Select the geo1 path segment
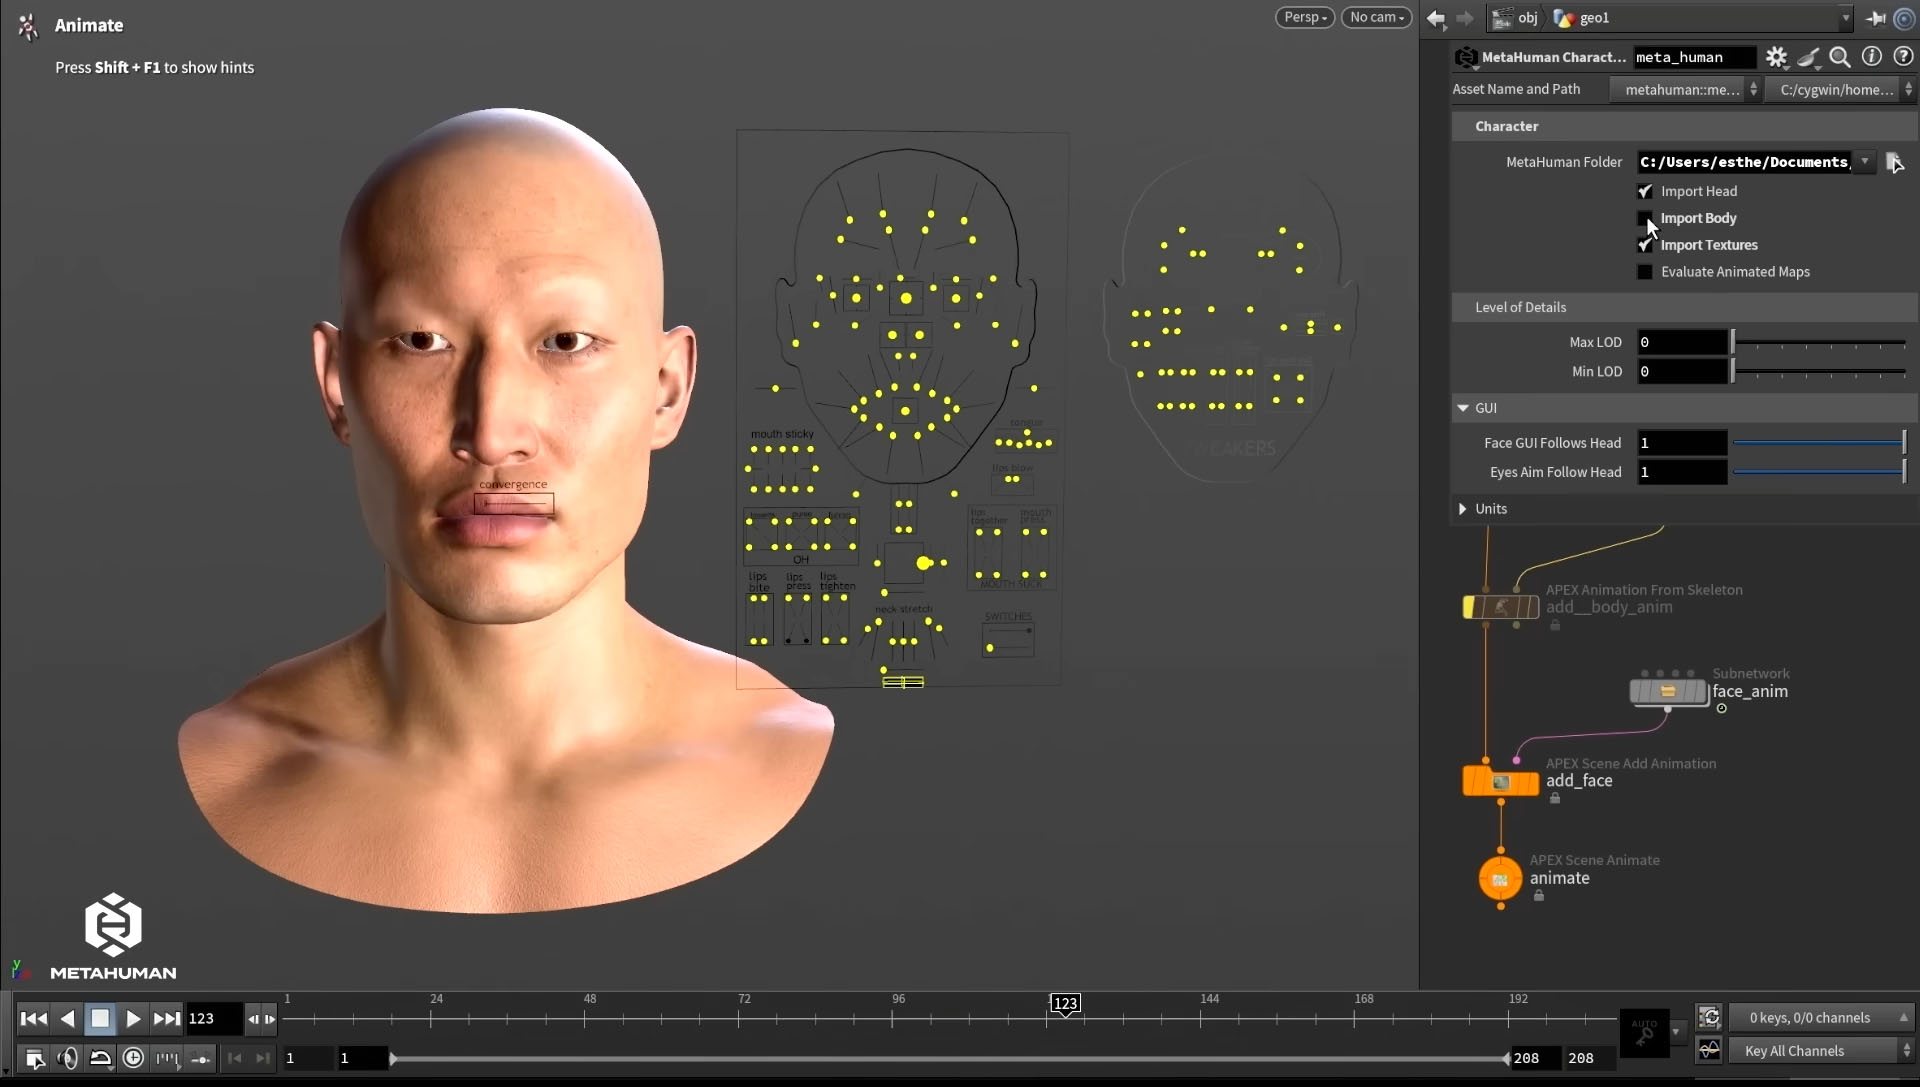1920x1087 pixels. [1582, 18]
